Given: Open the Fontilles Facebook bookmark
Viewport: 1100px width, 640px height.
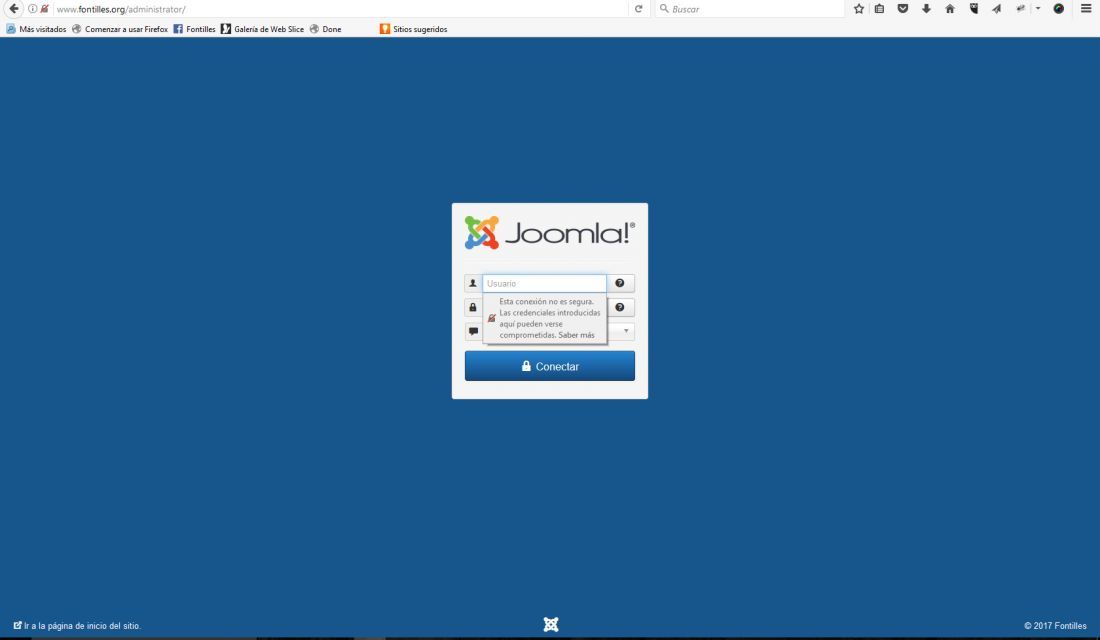Looking at the screenshot, I should click(194, 29).
